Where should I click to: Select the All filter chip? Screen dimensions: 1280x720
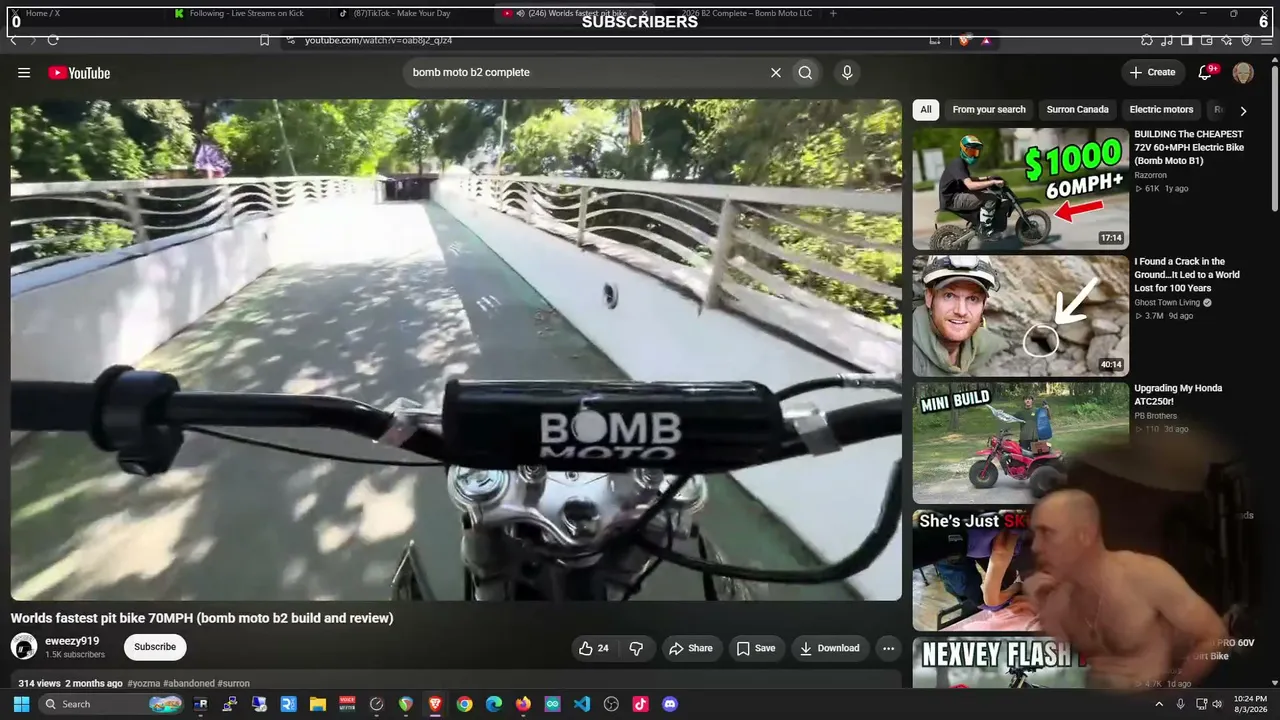click(926, 110)
